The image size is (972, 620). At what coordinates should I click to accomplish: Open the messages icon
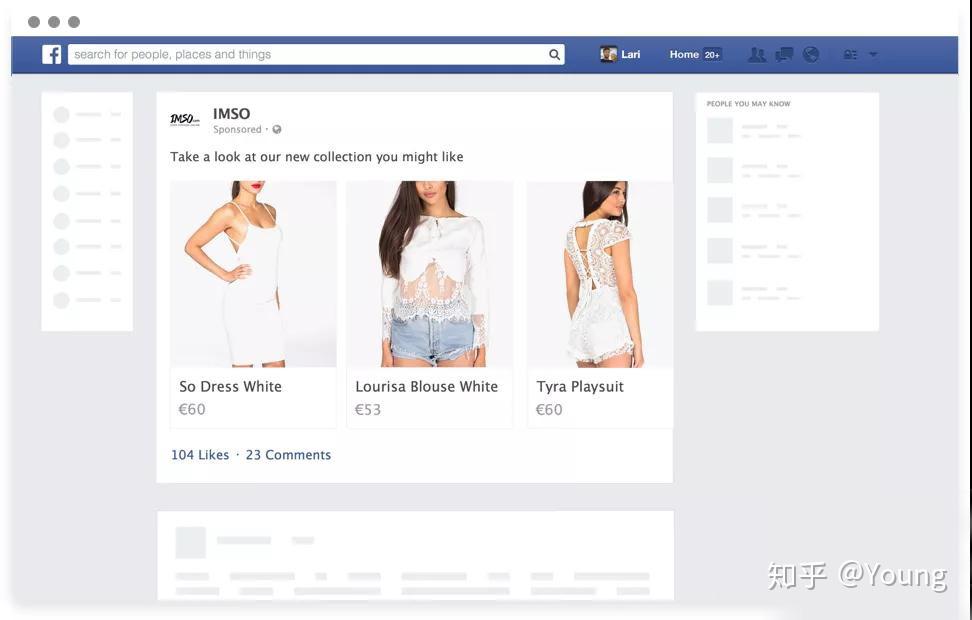784,55
